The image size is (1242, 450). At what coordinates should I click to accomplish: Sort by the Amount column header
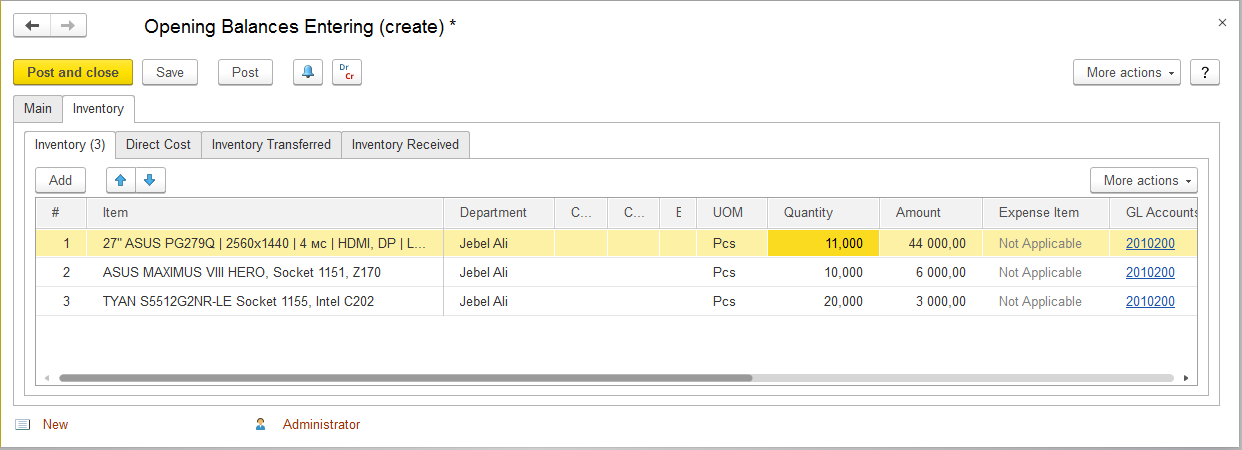click(918, 212)
